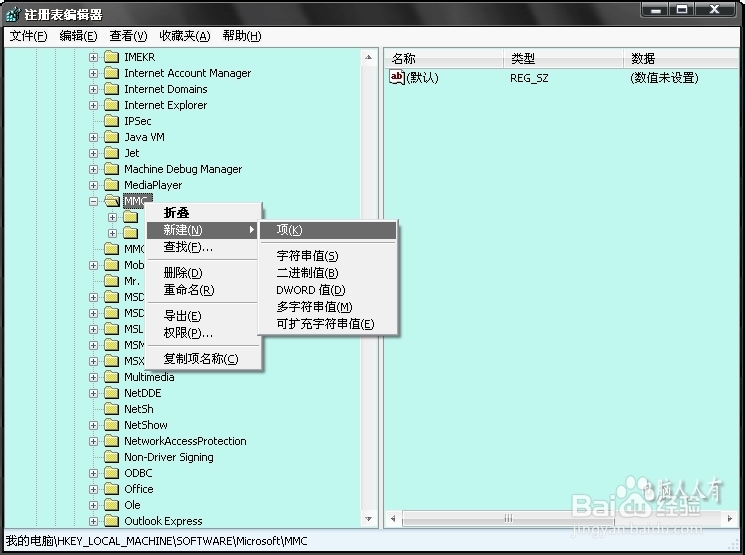
Task: Click the NetDDE folder icon
Action: [x=112, y=393]
